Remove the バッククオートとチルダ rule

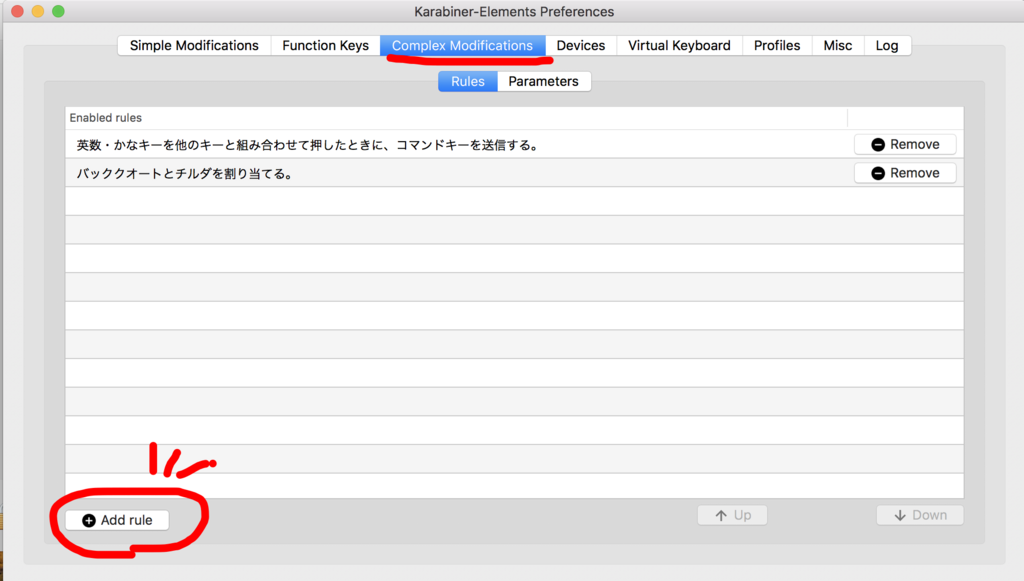(x=905, y=173)
